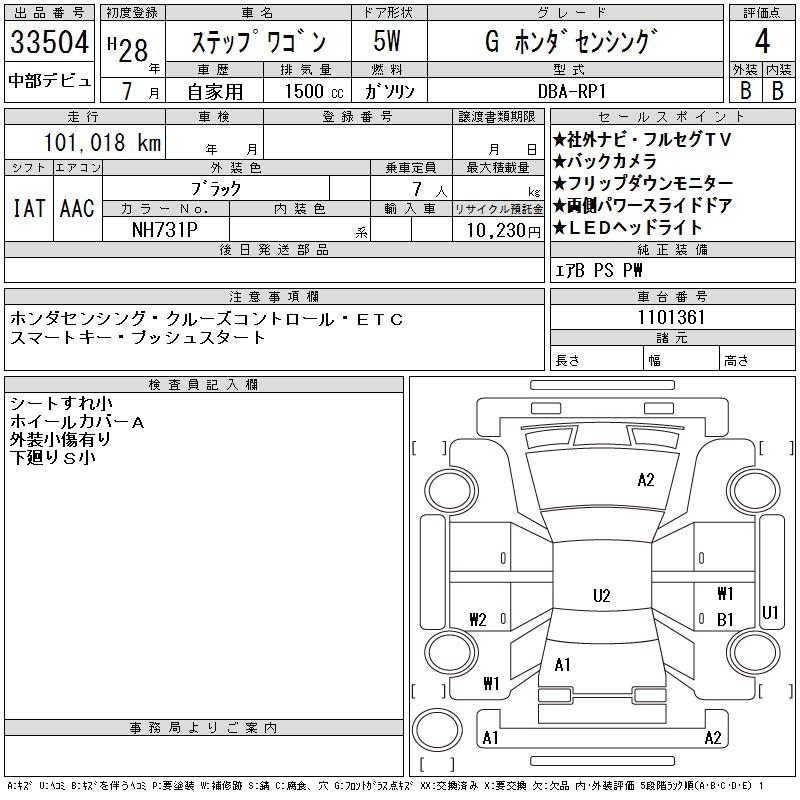Click the 注意事項欄 header

[274, 296]
